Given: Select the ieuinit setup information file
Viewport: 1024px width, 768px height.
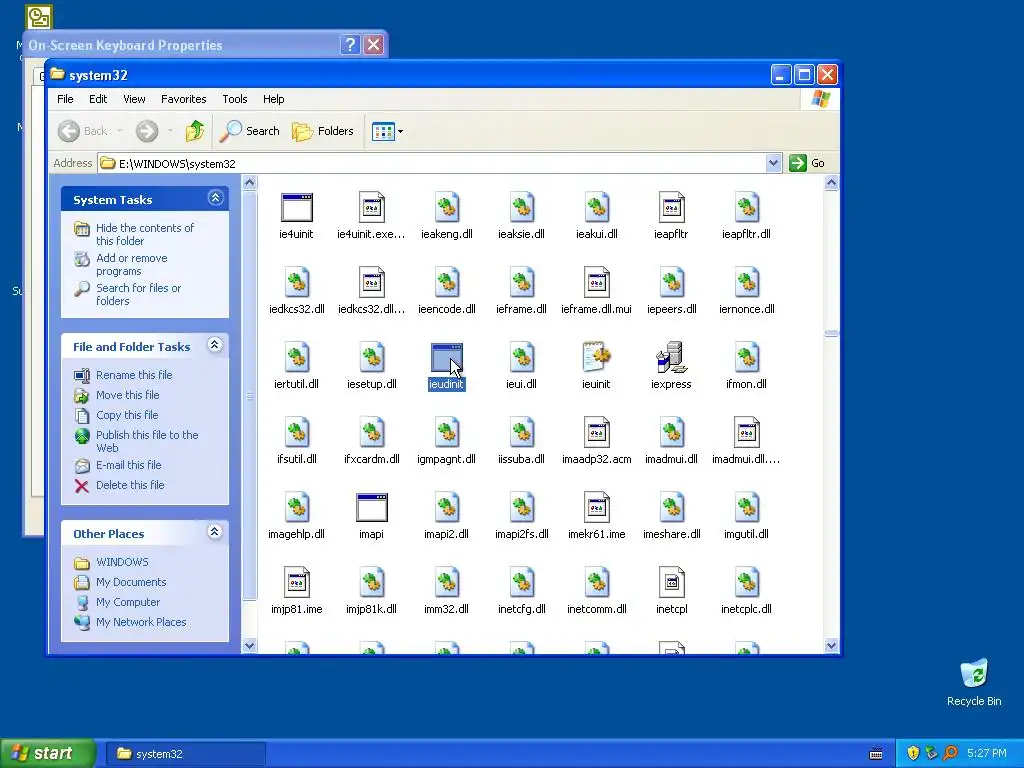Looking at the screenshot, I should point(596,358).
